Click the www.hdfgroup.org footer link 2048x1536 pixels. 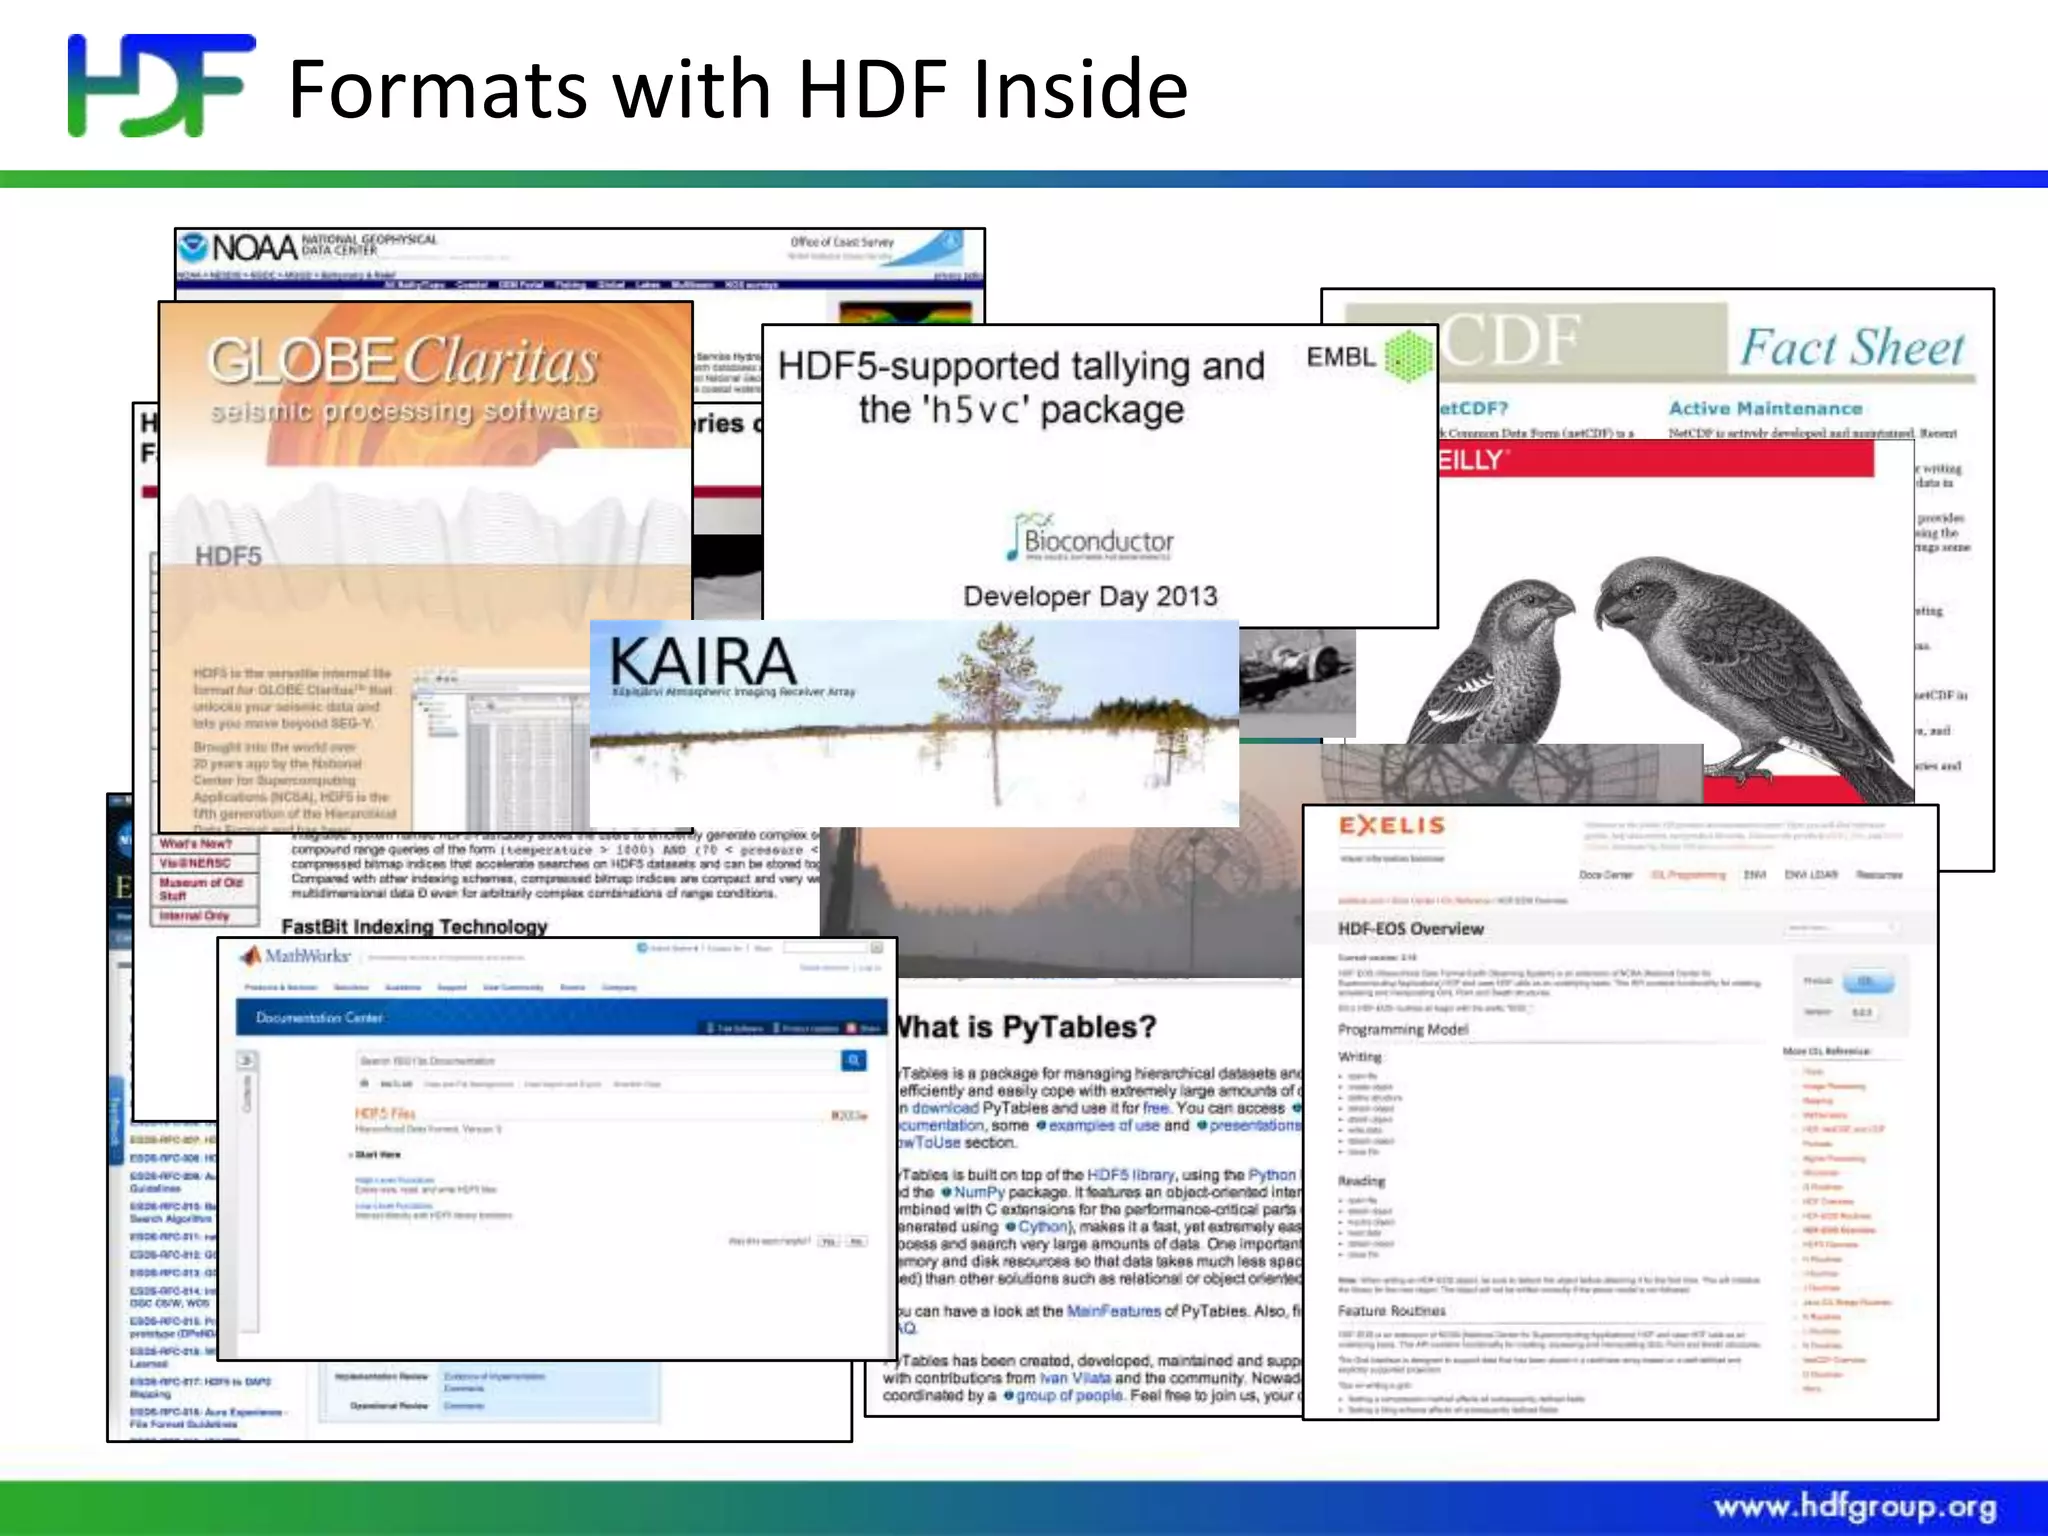[1855, 1507]
